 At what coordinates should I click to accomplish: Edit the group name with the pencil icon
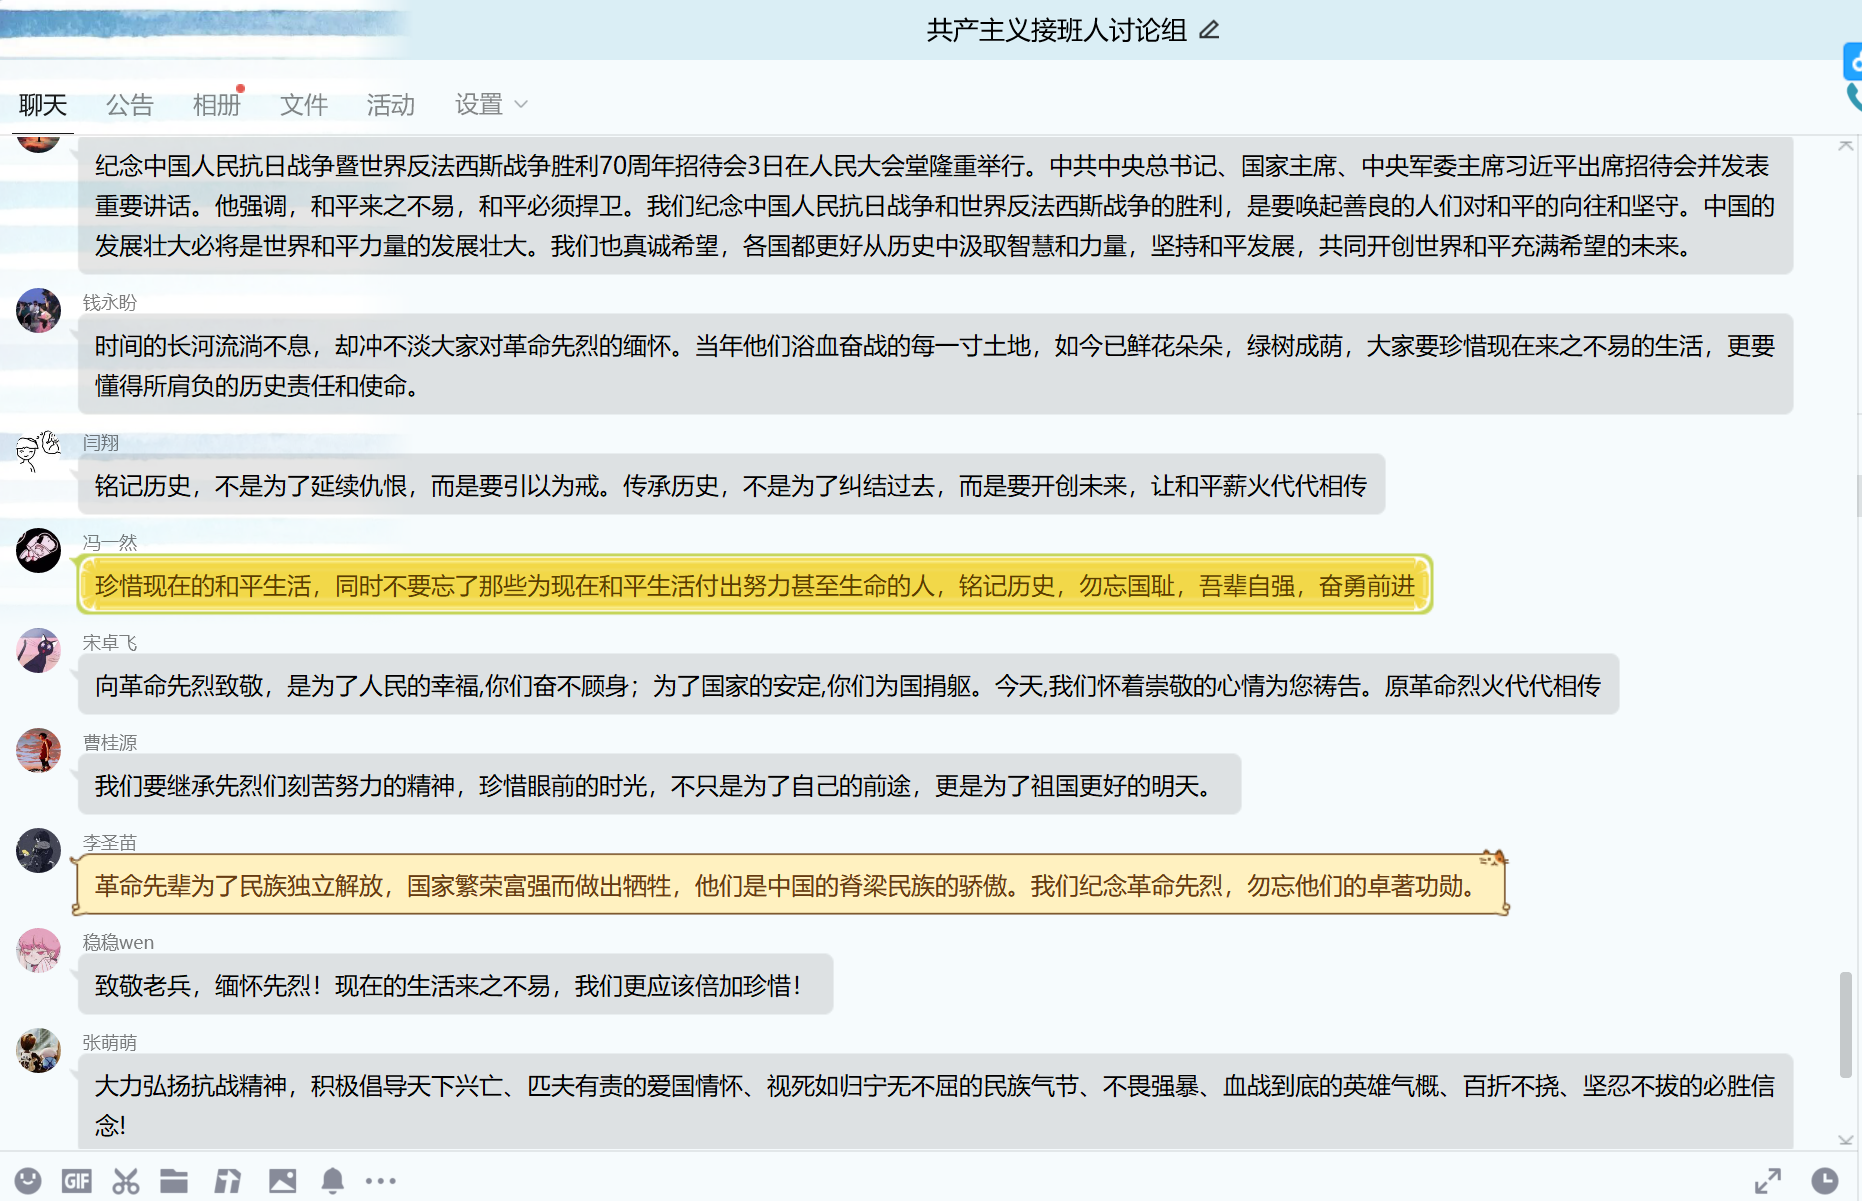(1209, 30)
